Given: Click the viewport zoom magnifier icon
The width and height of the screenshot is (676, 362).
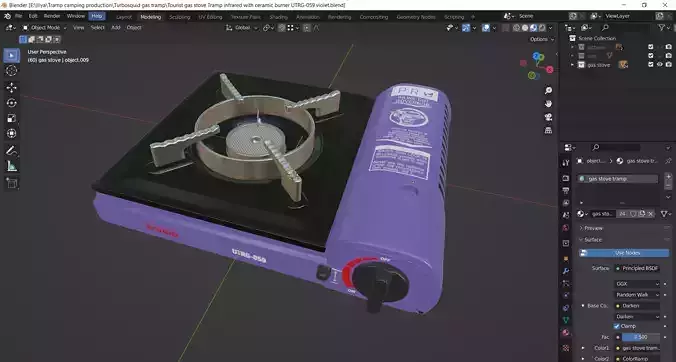Looking at the screenshot, I should click(548, 90).
